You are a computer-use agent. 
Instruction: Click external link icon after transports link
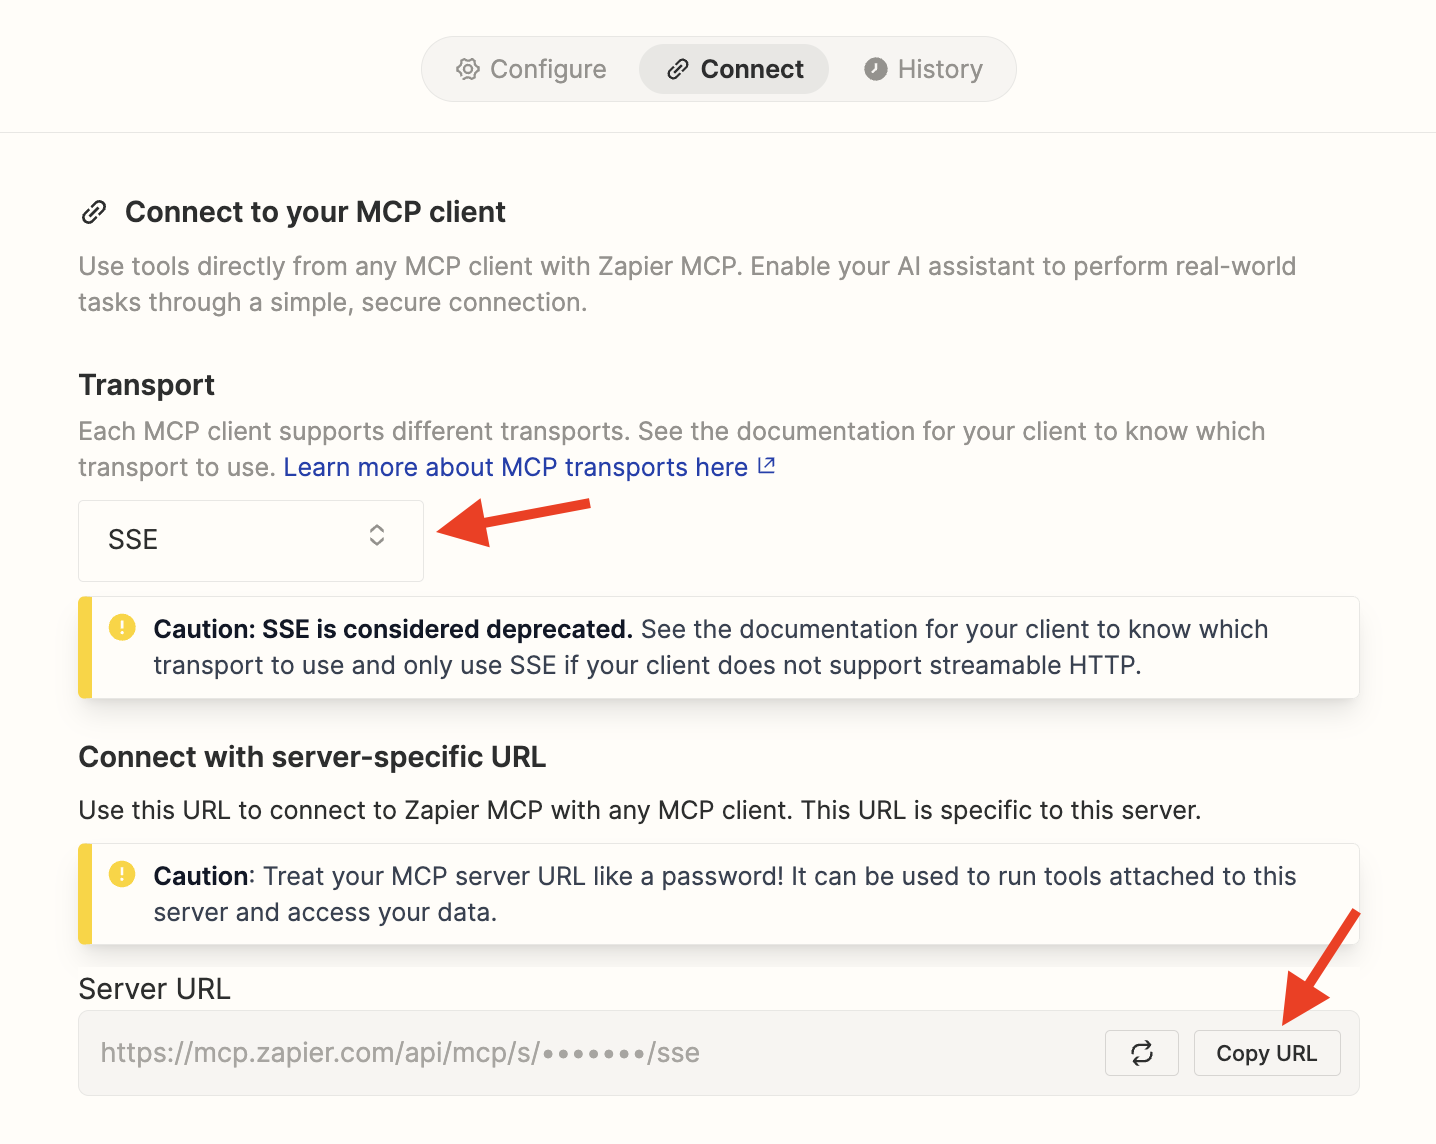766,466
